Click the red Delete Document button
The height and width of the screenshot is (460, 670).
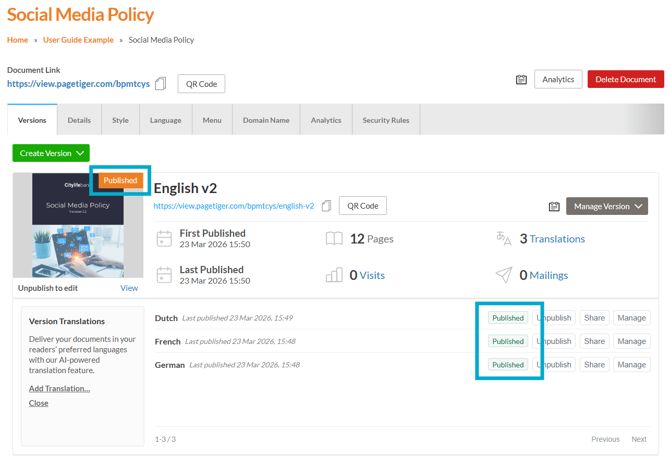pyautogui.click(x=626, y=79)
